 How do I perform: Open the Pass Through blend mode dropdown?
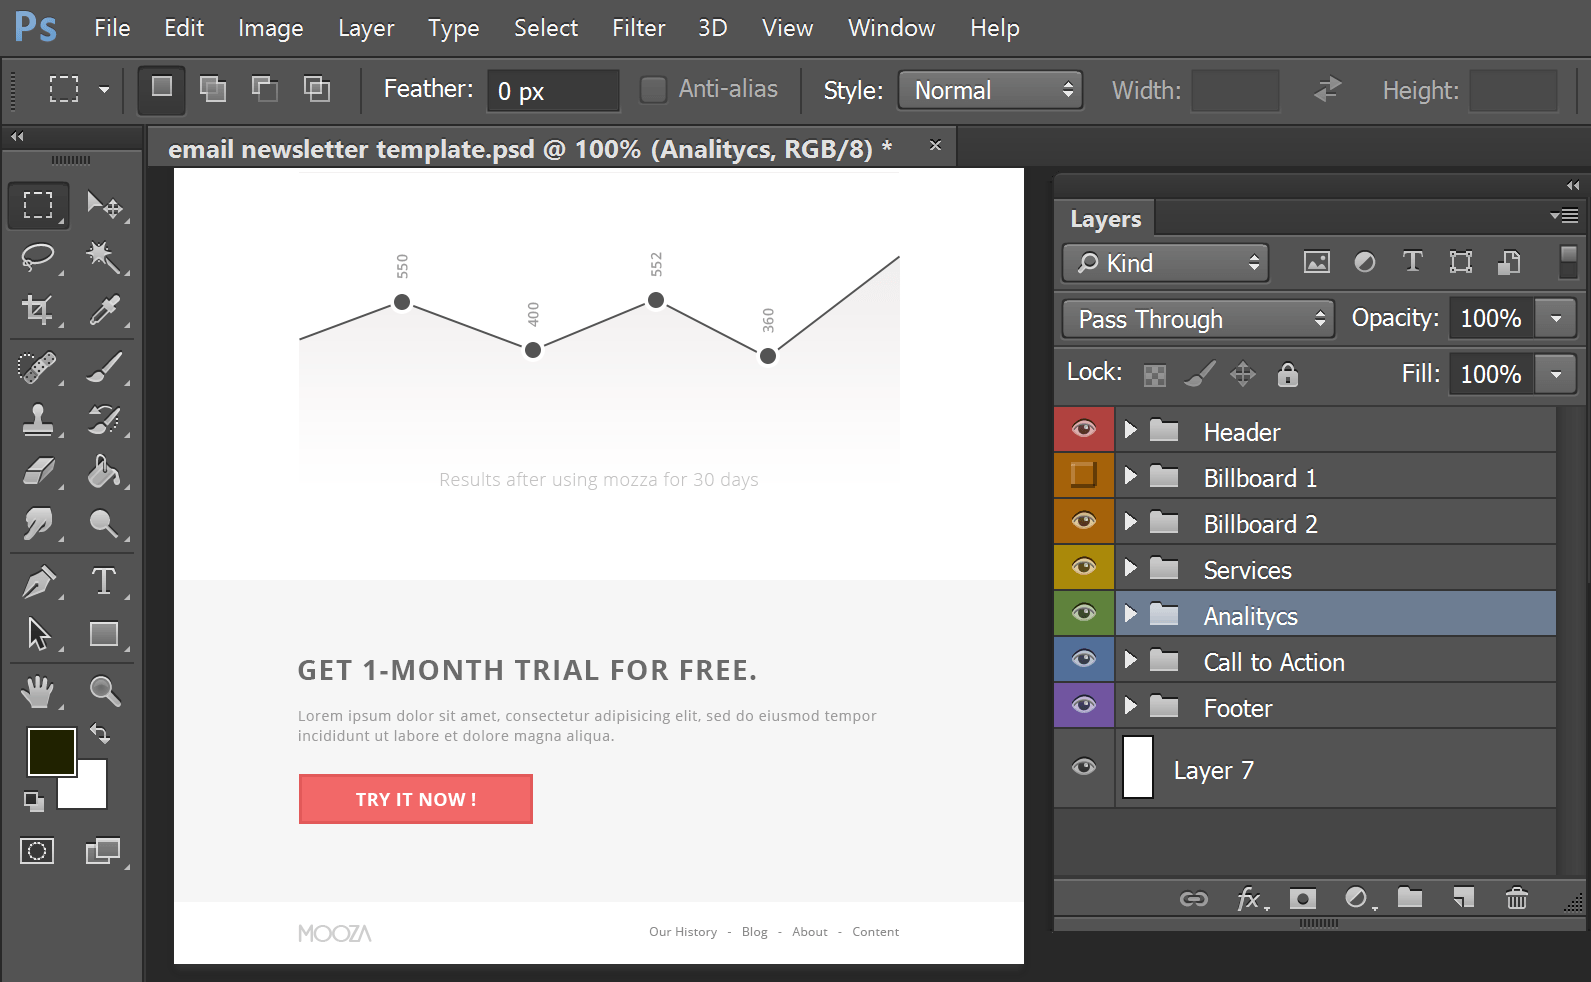click(x=1197, y=319)
